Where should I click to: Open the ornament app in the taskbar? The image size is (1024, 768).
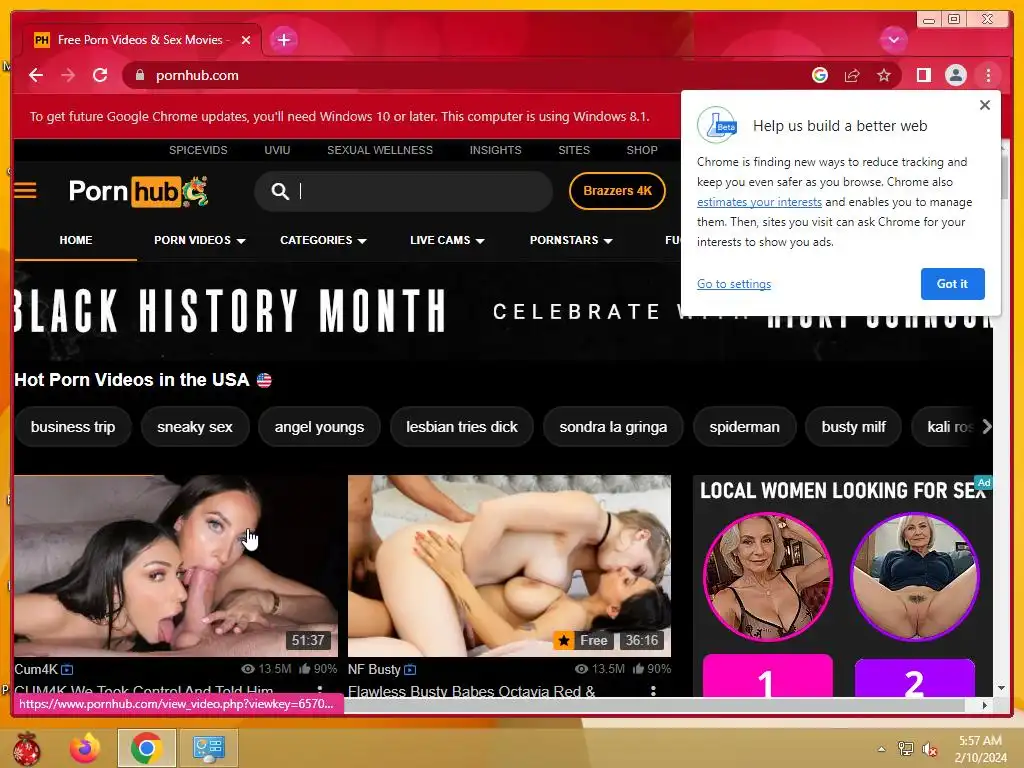coord(27,748)
